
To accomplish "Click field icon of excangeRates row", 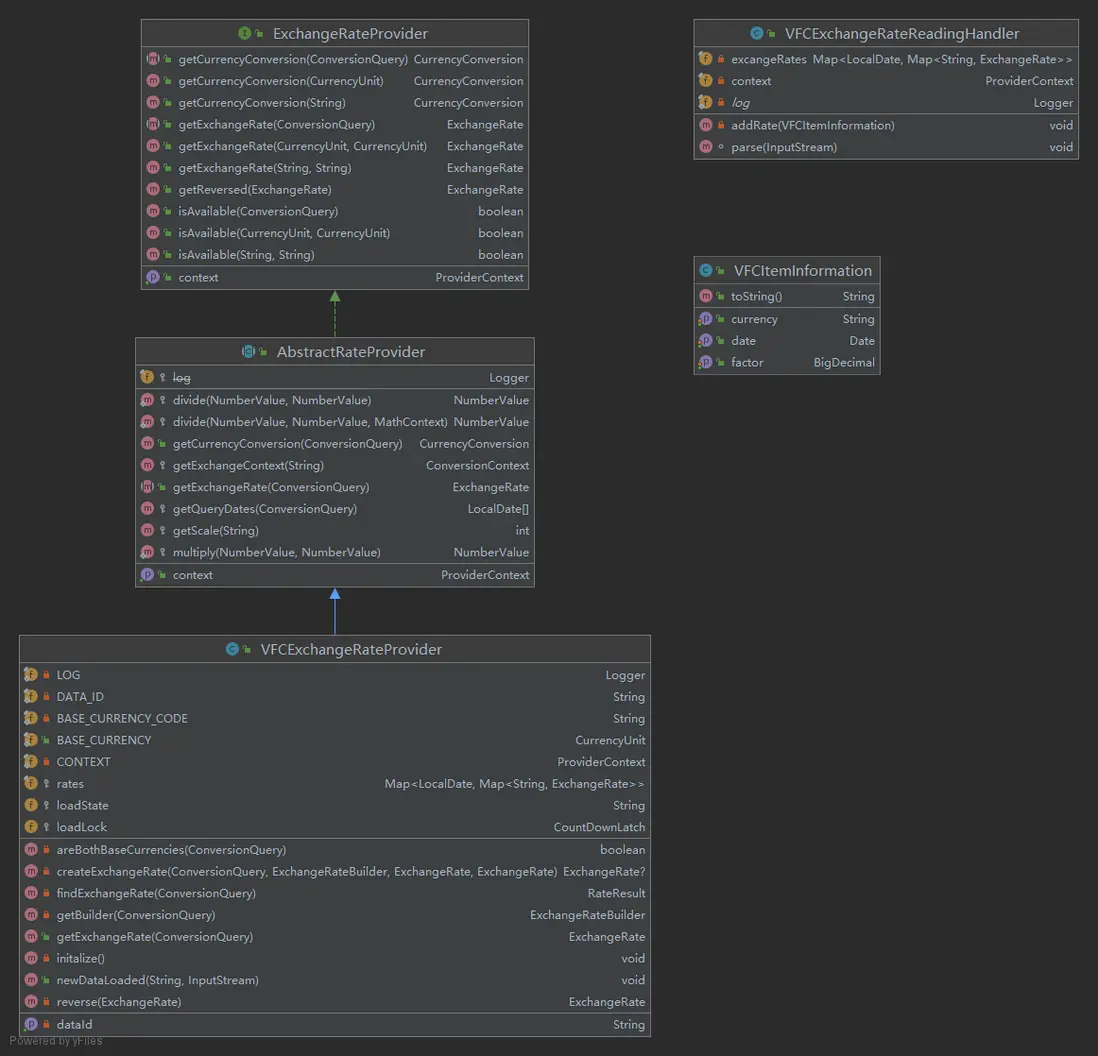I will coord(706,59).
